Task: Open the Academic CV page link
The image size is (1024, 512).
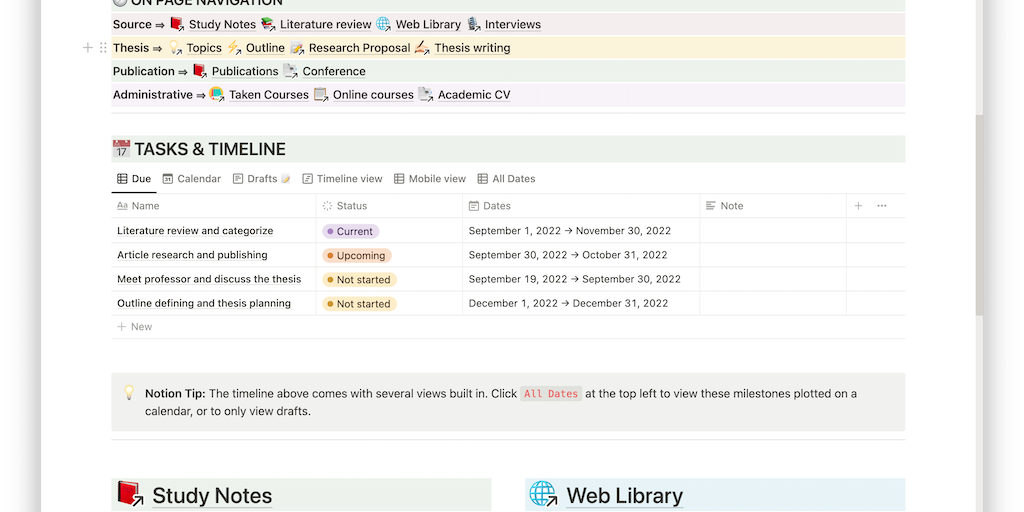Action: [x=473, y=95]
